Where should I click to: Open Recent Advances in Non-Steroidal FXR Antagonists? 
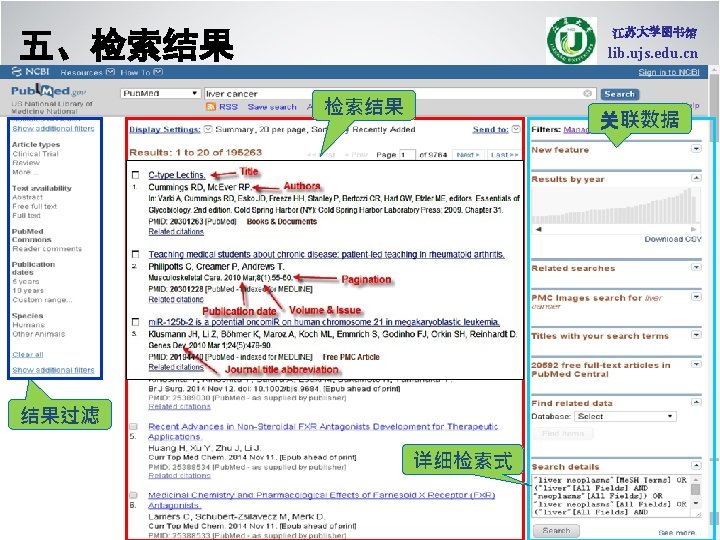click(x=323, y=432)
